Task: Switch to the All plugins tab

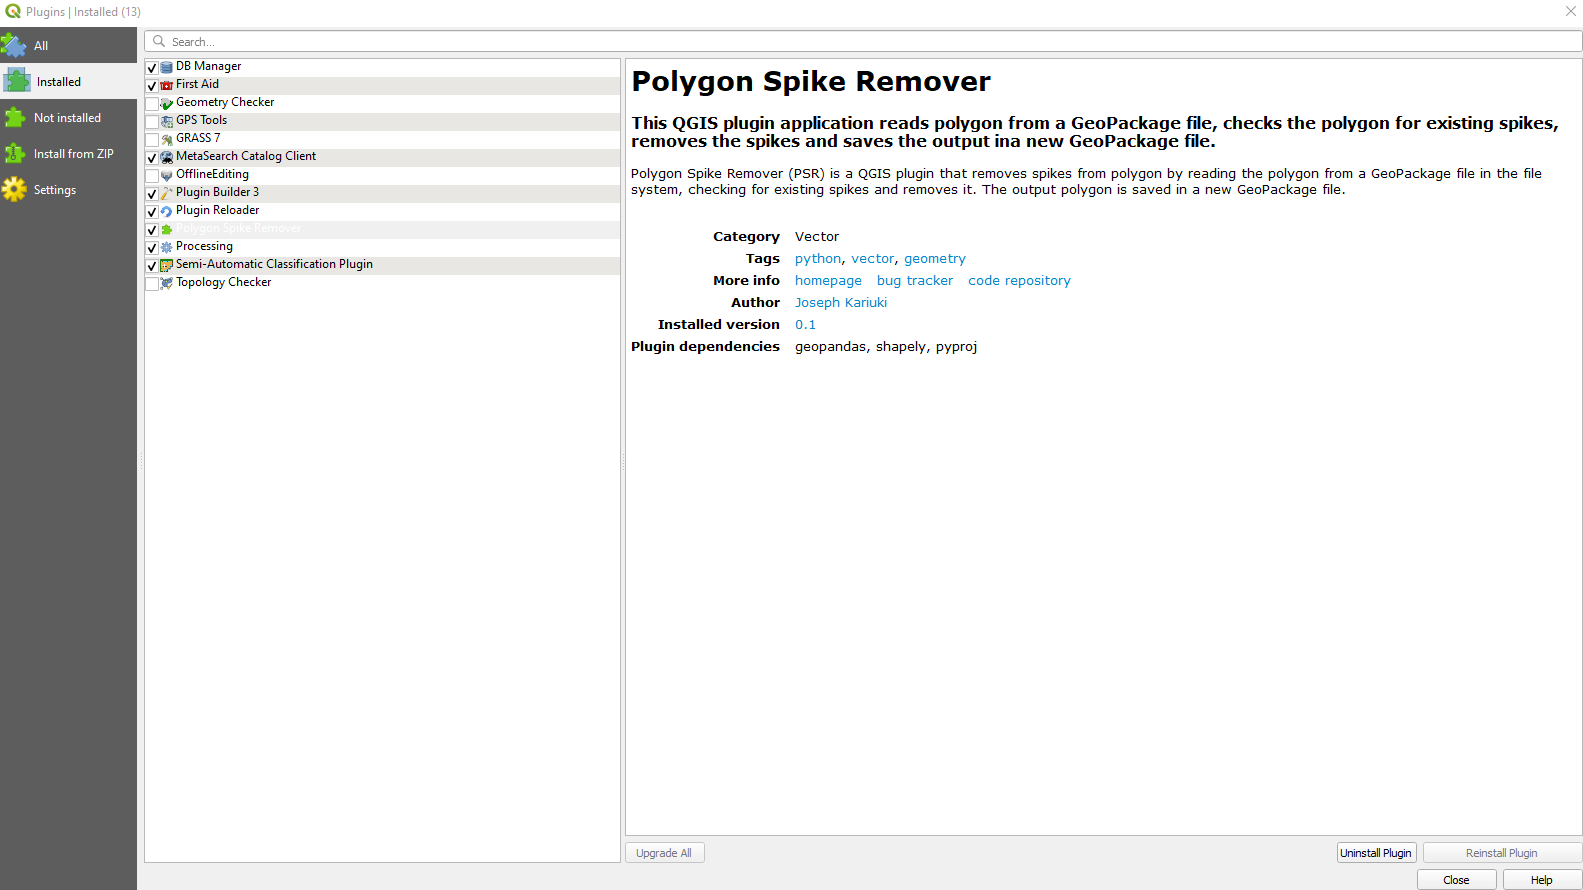Action: pos(68,45)
